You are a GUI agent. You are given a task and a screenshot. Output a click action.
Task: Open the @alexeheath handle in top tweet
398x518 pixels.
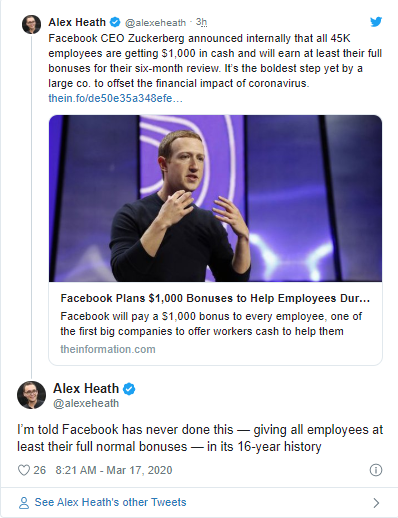pos(155,23)
